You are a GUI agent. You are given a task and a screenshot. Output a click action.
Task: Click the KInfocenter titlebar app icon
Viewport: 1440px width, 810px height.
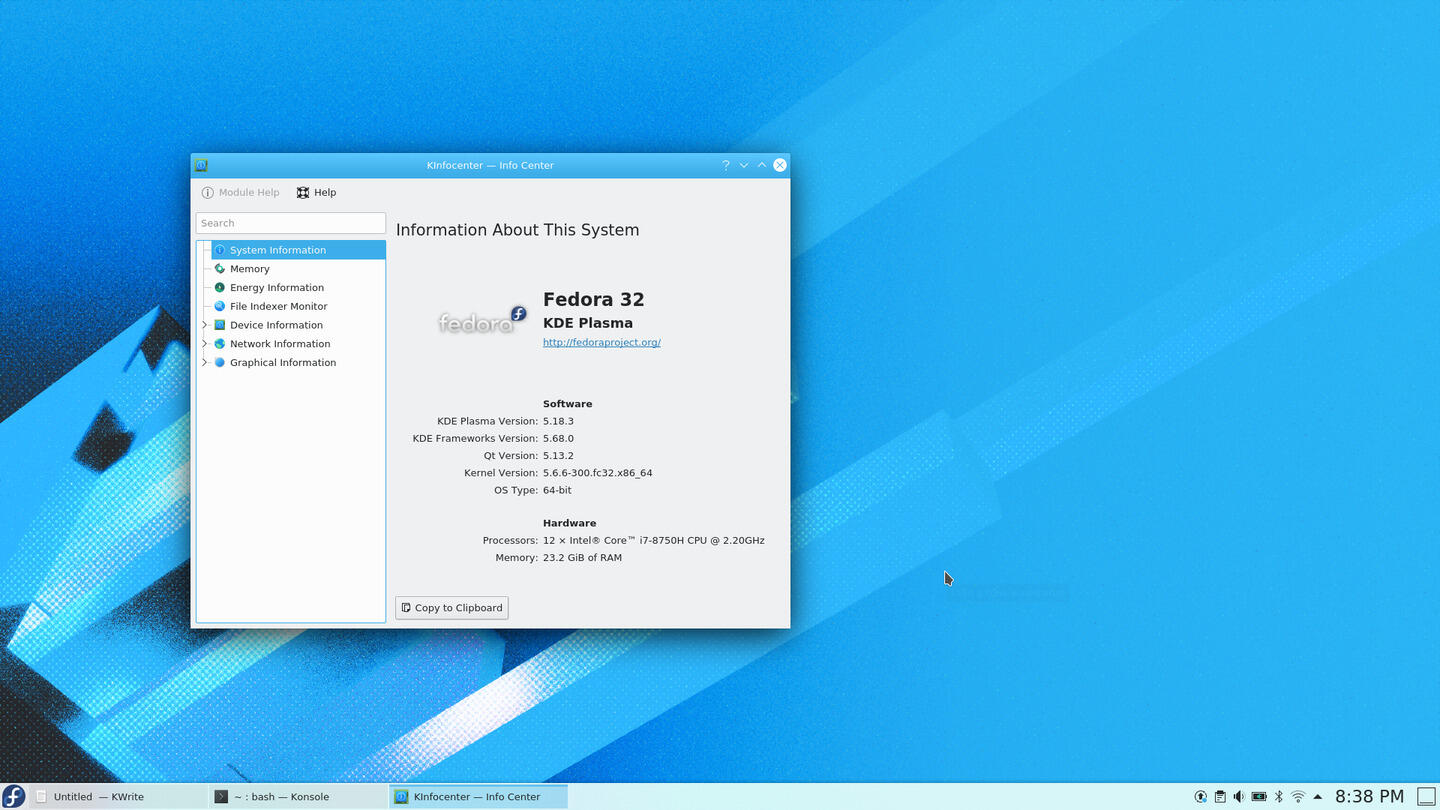pos(201,165)
